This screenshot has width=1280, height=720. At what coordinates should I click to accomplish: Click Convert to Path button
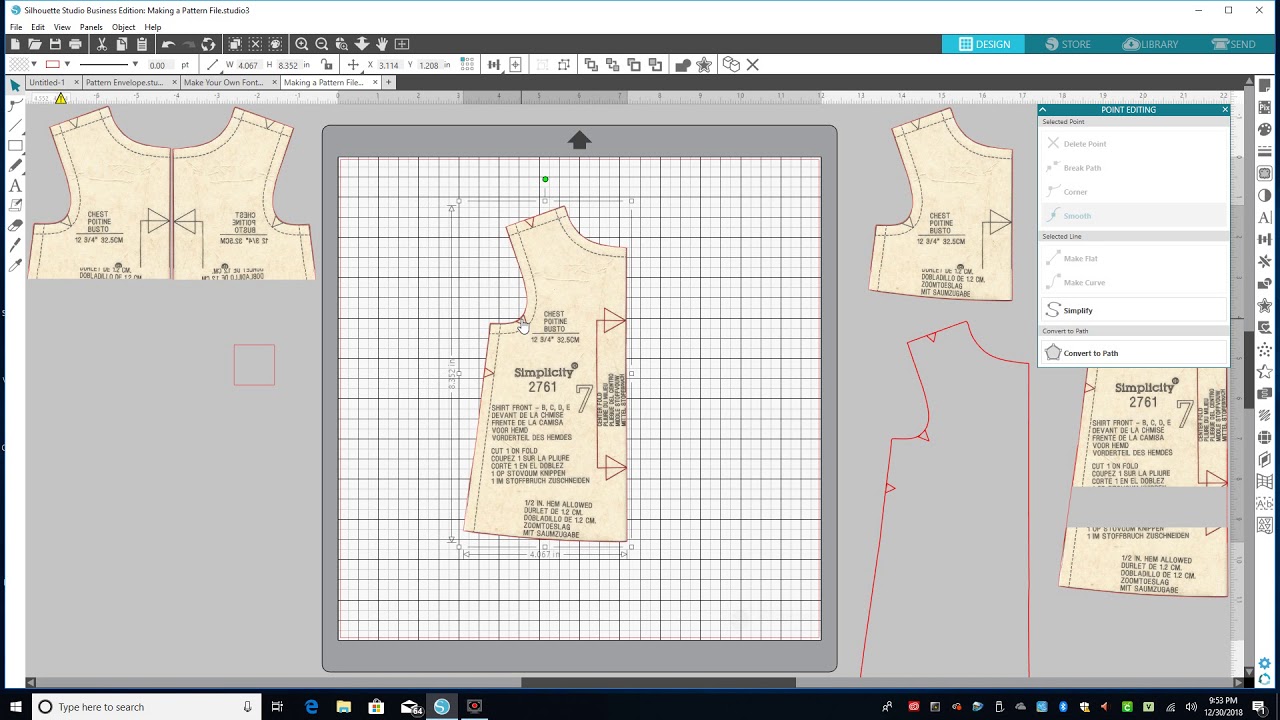click(1133, 353)
